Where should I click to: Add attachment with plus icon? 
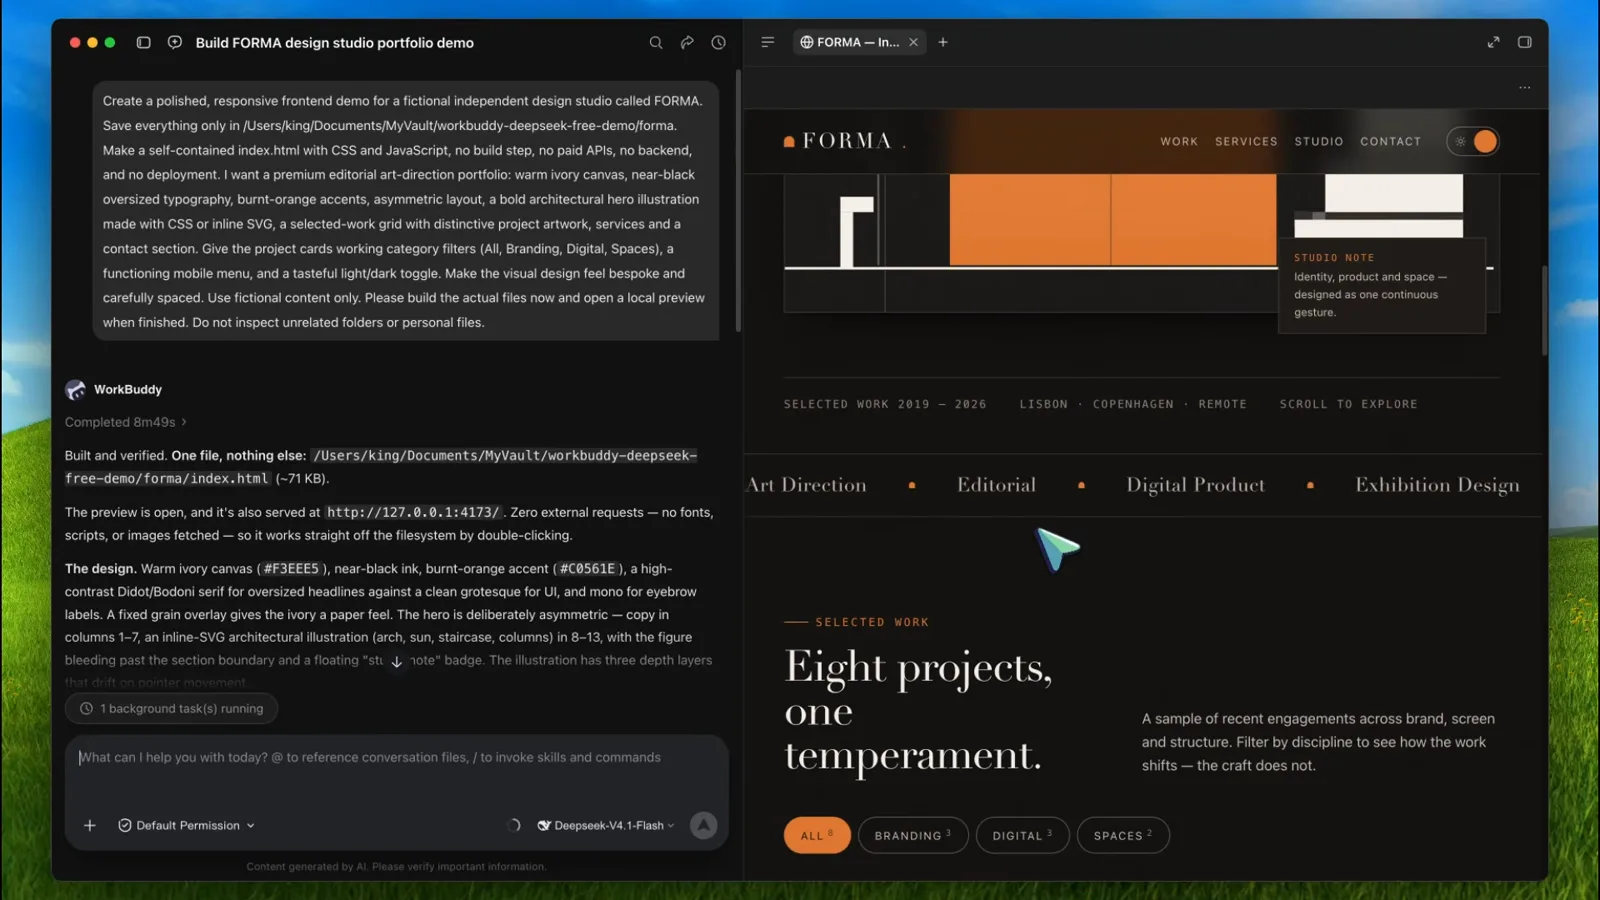point(90,825)
